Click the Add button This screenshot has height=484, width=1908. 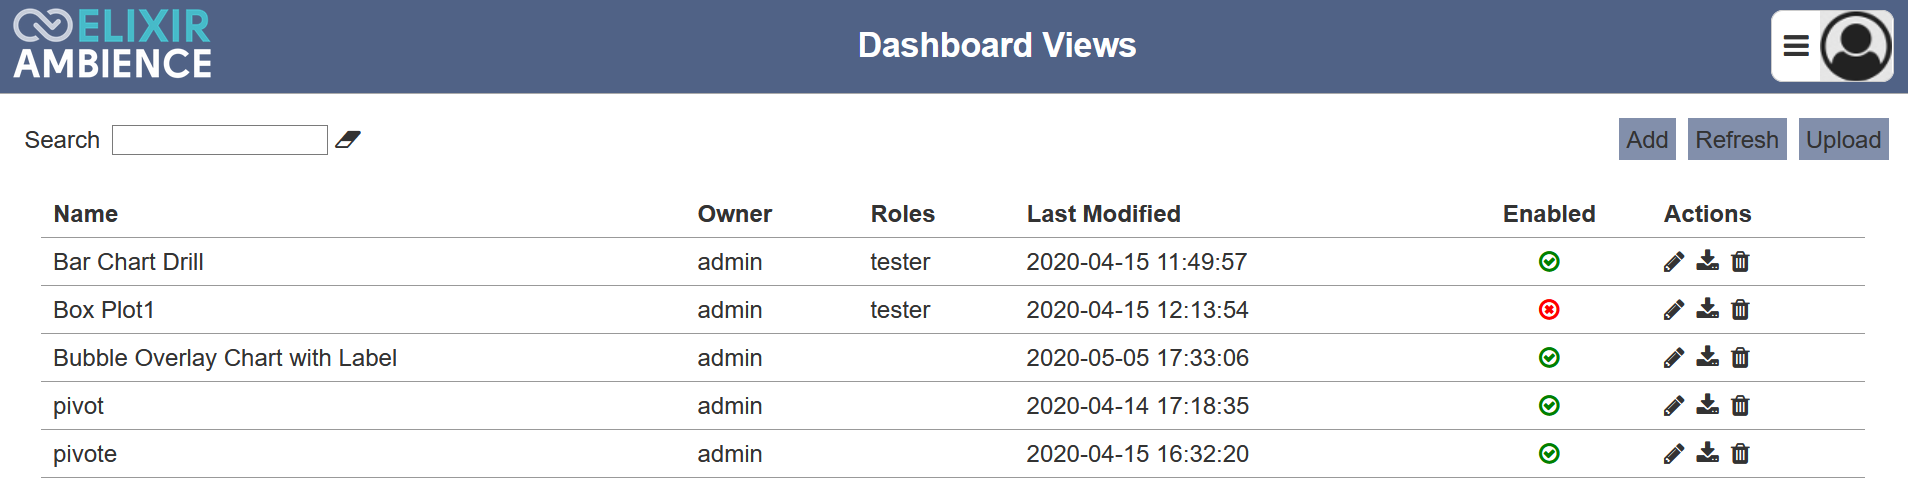[1647, 139]
